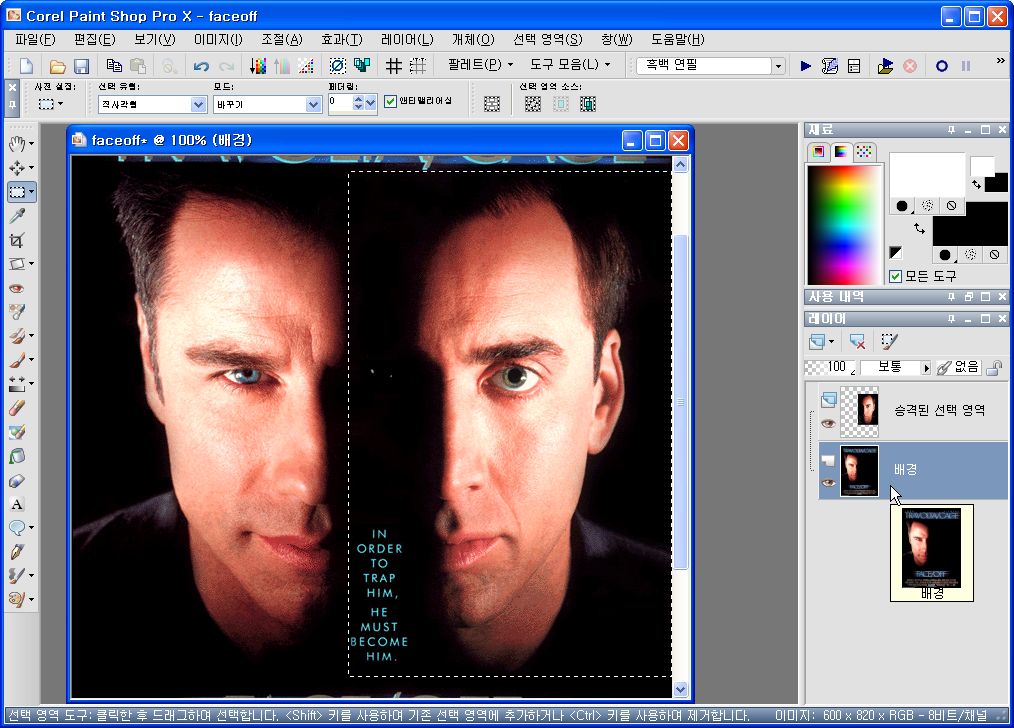Click the feather value input field

pyautogui.click(x=340, y=103)
